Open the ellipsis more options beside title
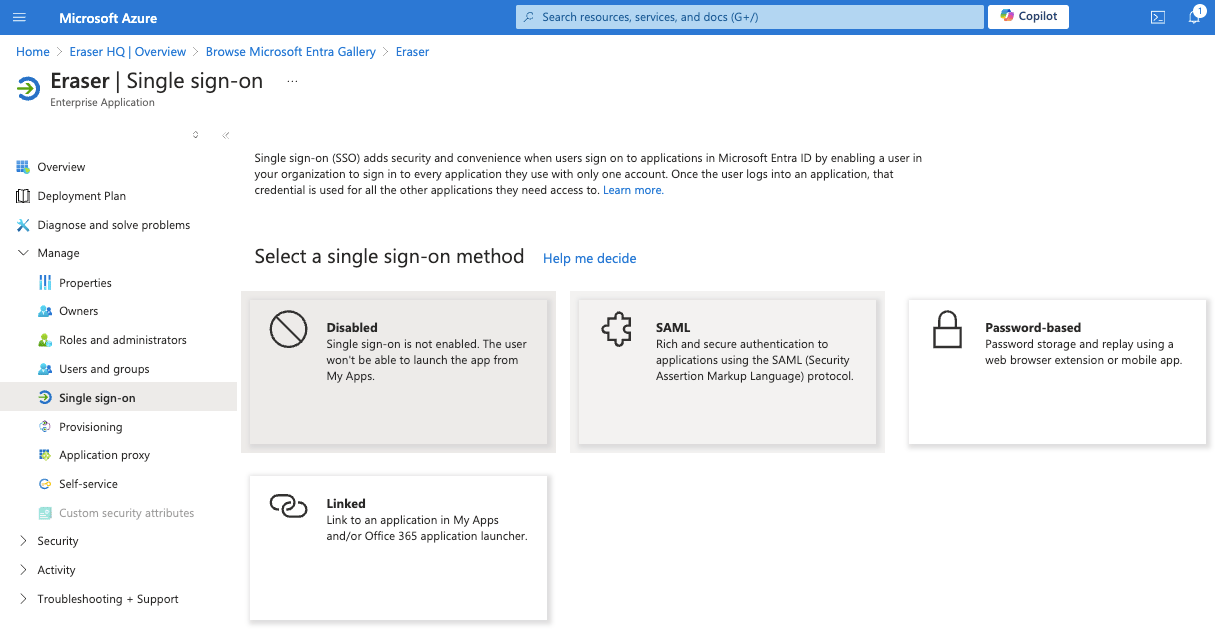The width and height of the screenshot is (1215, 636). click(x=292, y=82)
